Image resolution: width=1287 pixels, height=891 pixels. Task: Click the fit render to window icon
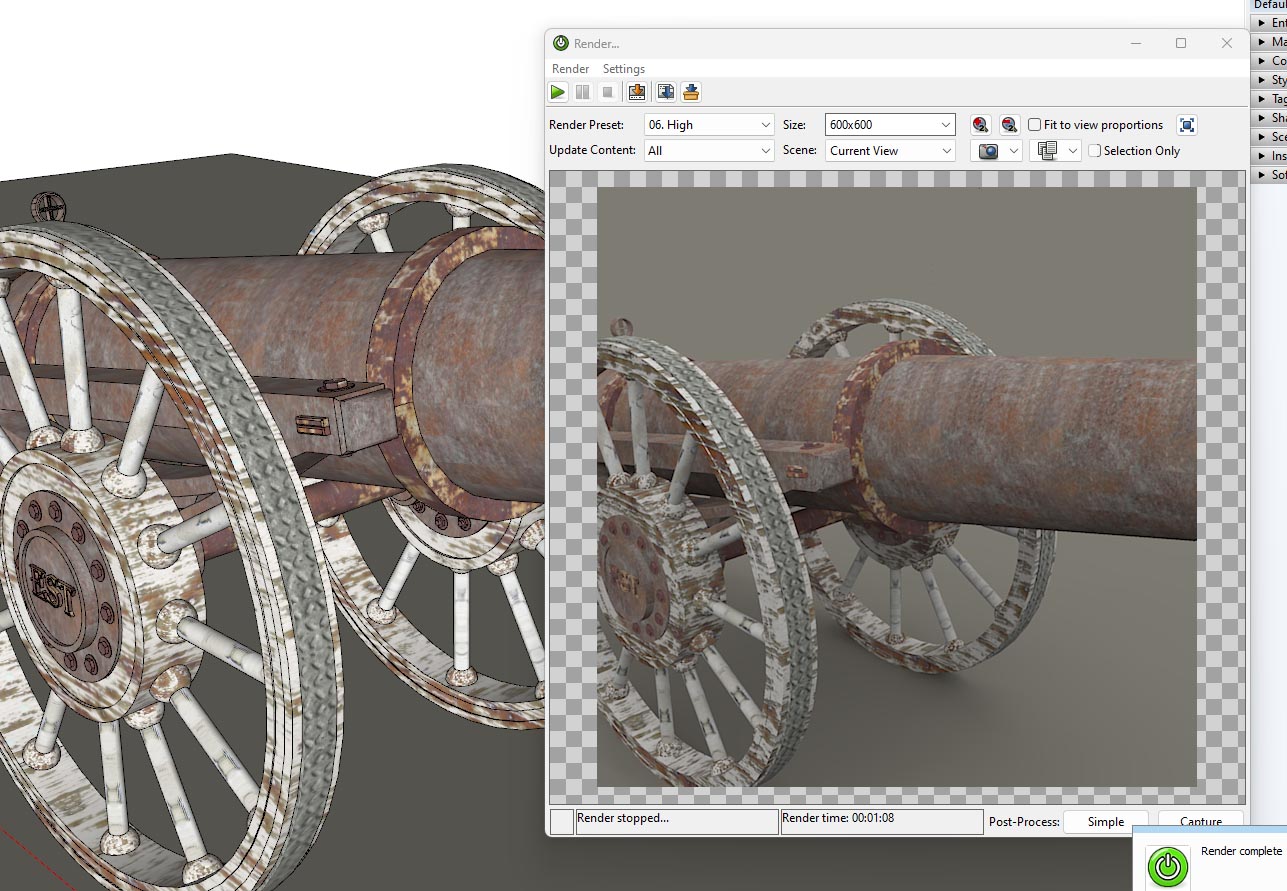click(x=1187, y=125)
